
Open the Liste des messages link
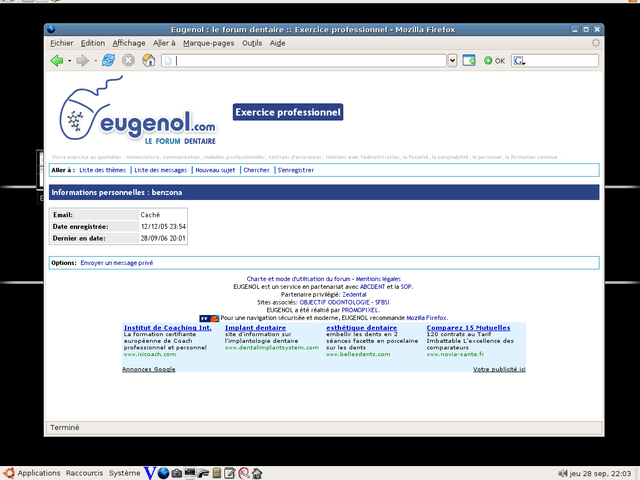point(160,170)
